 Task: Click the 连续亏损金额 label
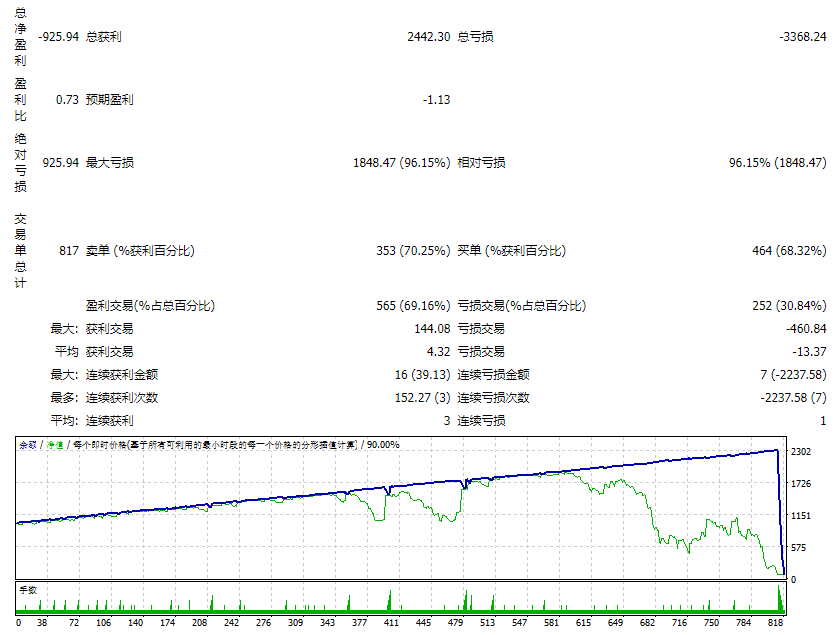click(494, 374)
